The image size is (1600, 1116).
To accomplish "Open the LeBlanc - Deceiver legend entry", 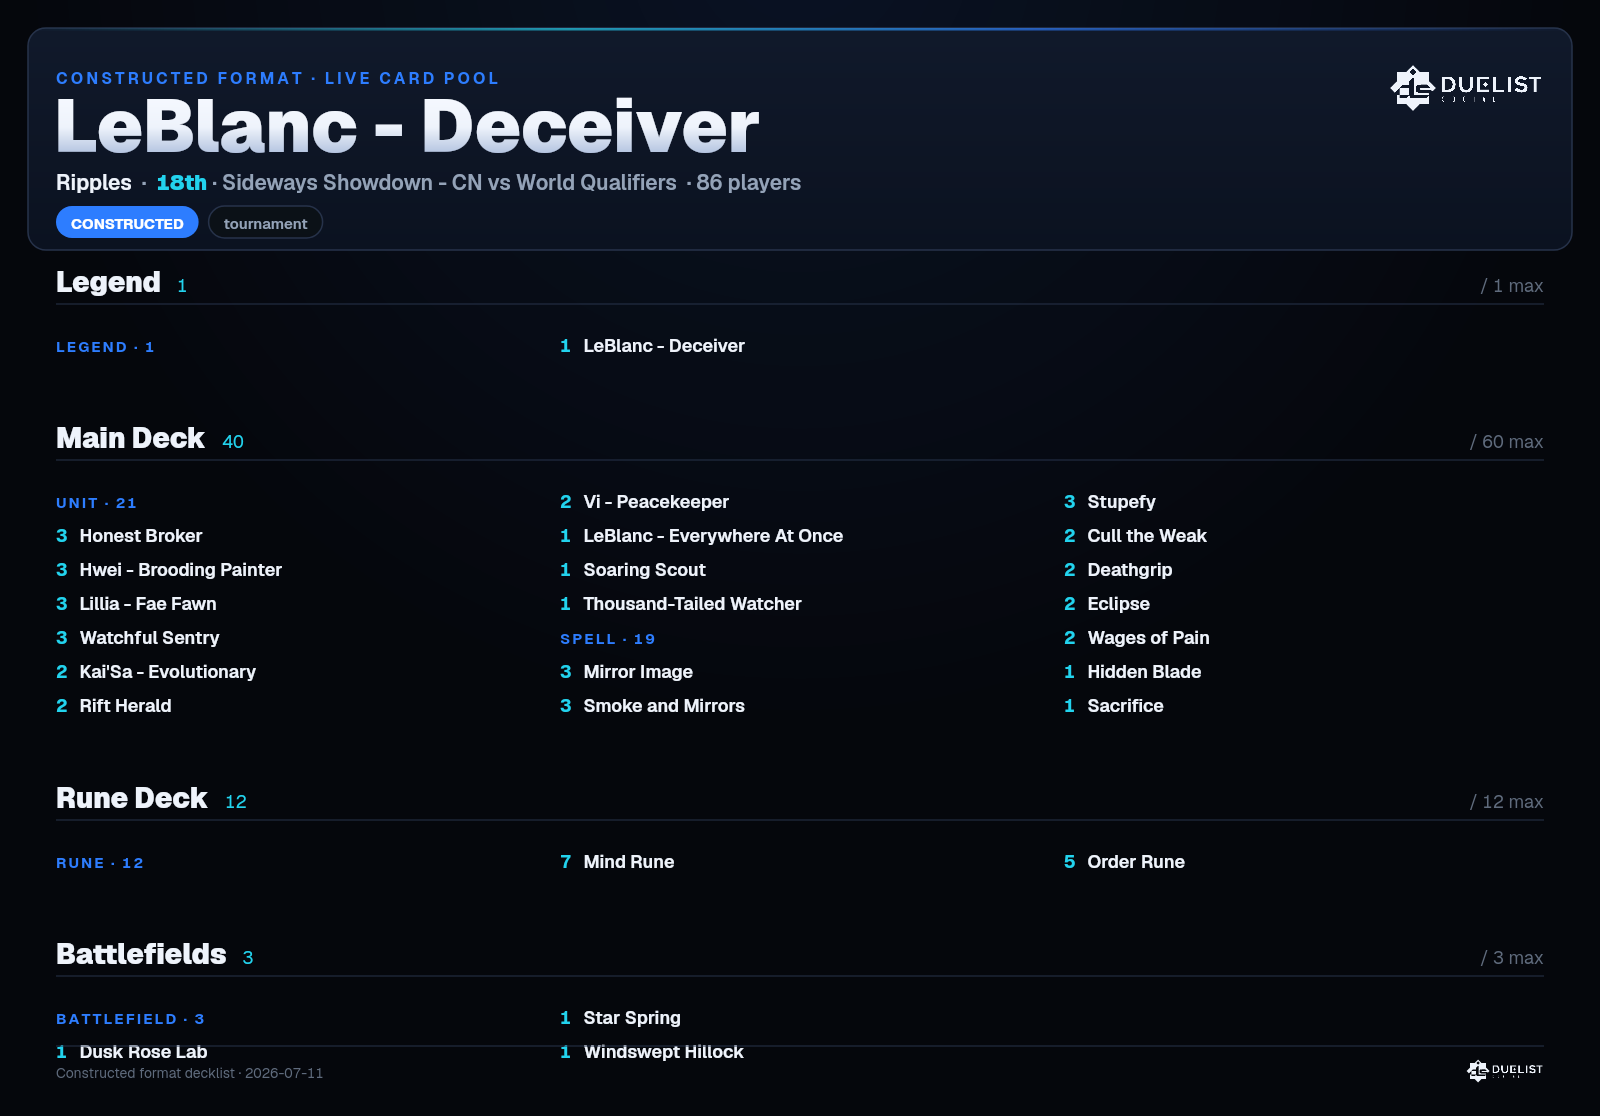I will pyautogui.click(x=664, y=346).
